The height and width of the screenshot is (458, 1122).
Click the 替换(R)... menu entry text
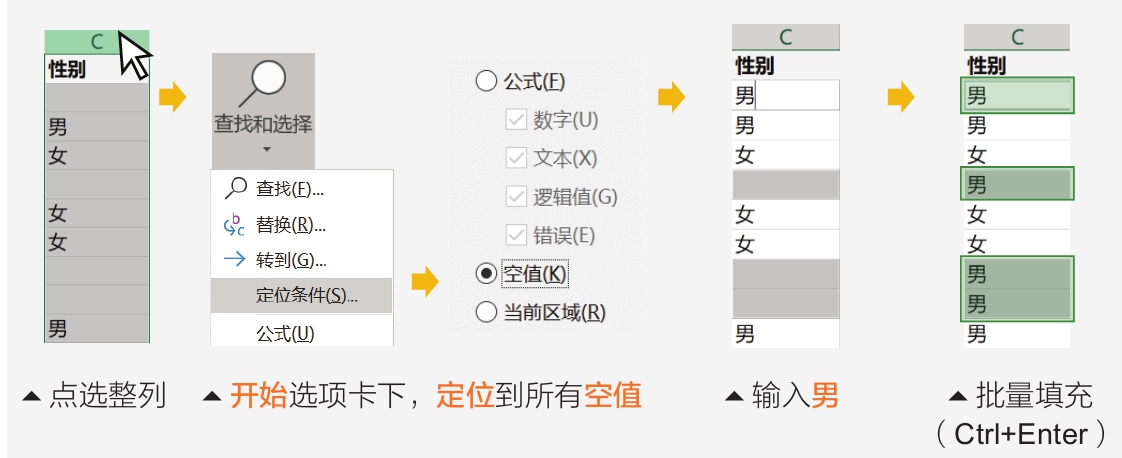291,225
